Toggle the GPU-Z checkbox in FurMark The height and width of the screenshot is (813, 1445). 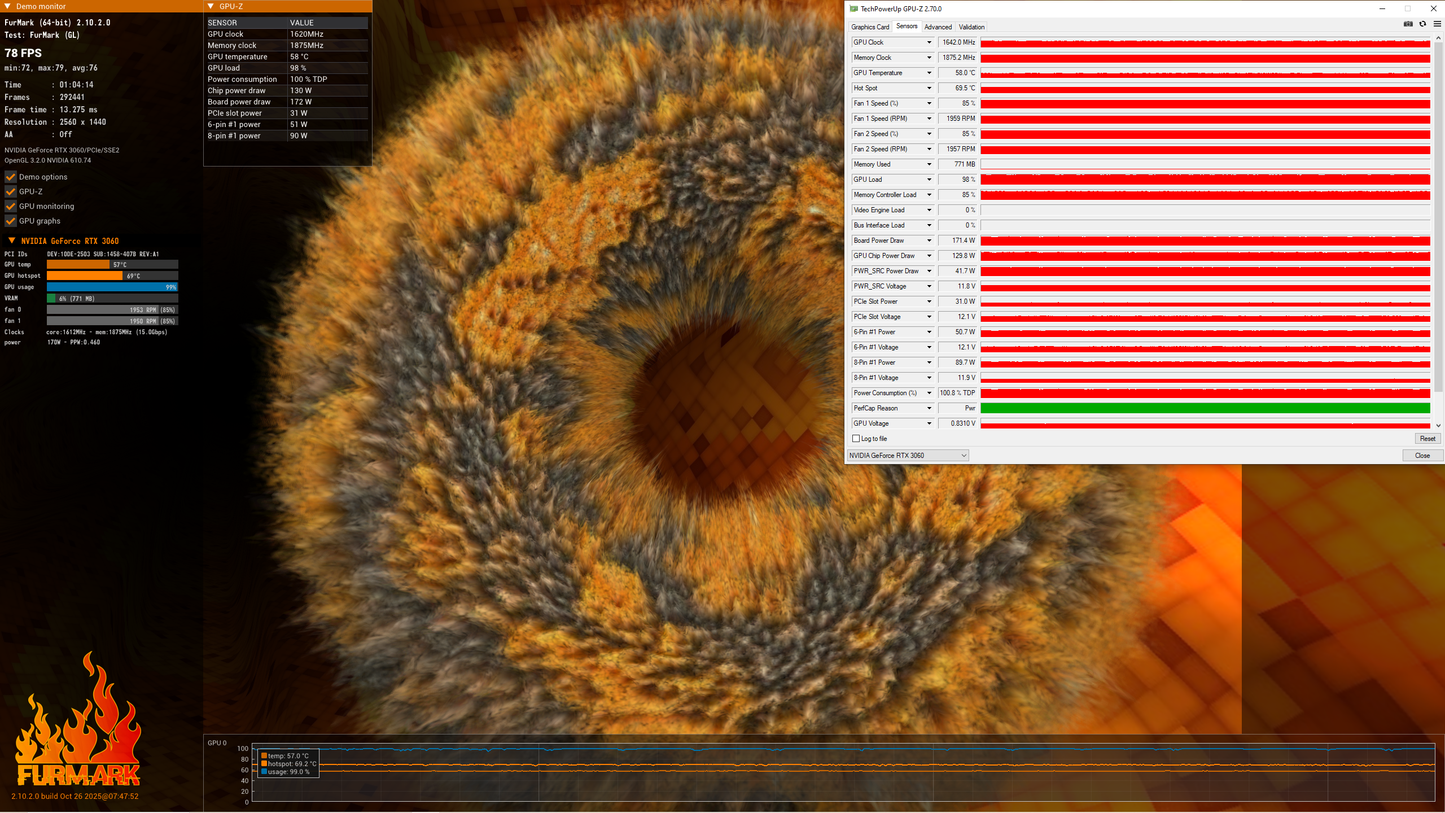11,191
